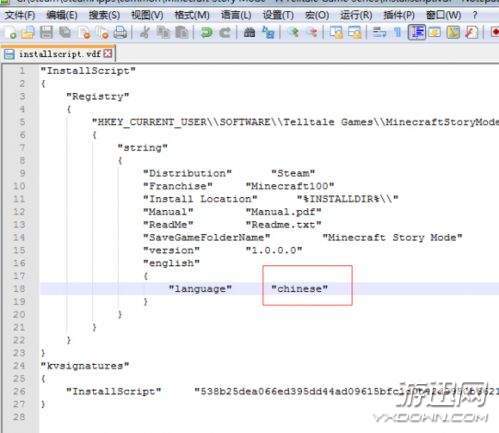Click the "Install Location" key text
Viewport: 499px width, 433px height.
pyautogui.click(x=200, y=199)
